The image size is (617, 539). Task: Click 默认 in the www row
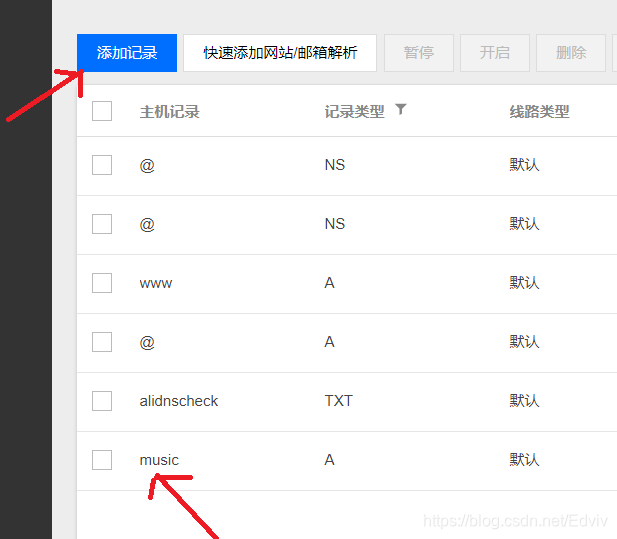tap(524, 283)
